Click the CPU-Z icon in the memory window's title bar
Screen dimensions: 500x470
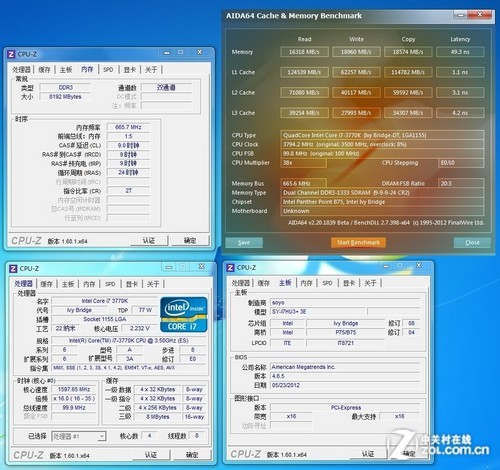[x=11, y=54]
